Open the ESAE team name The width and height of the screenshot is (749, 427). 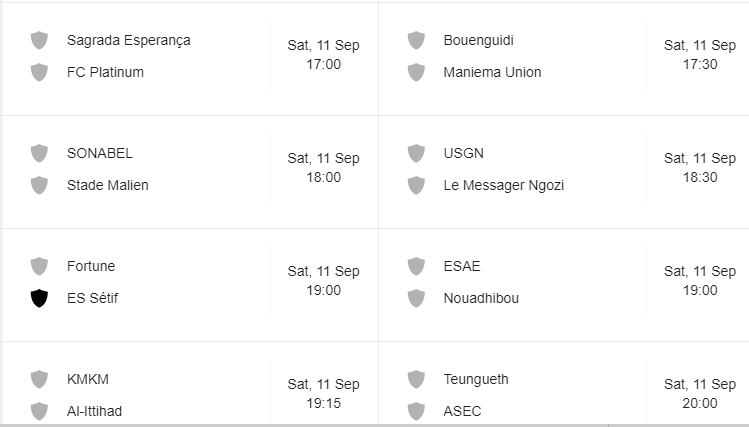tap(462, 266)
